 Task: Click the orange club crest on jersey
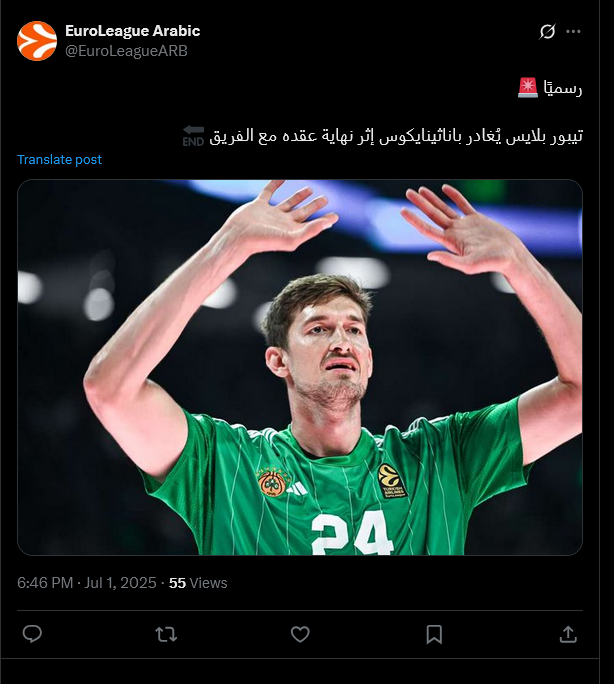[x=273, y=482]
